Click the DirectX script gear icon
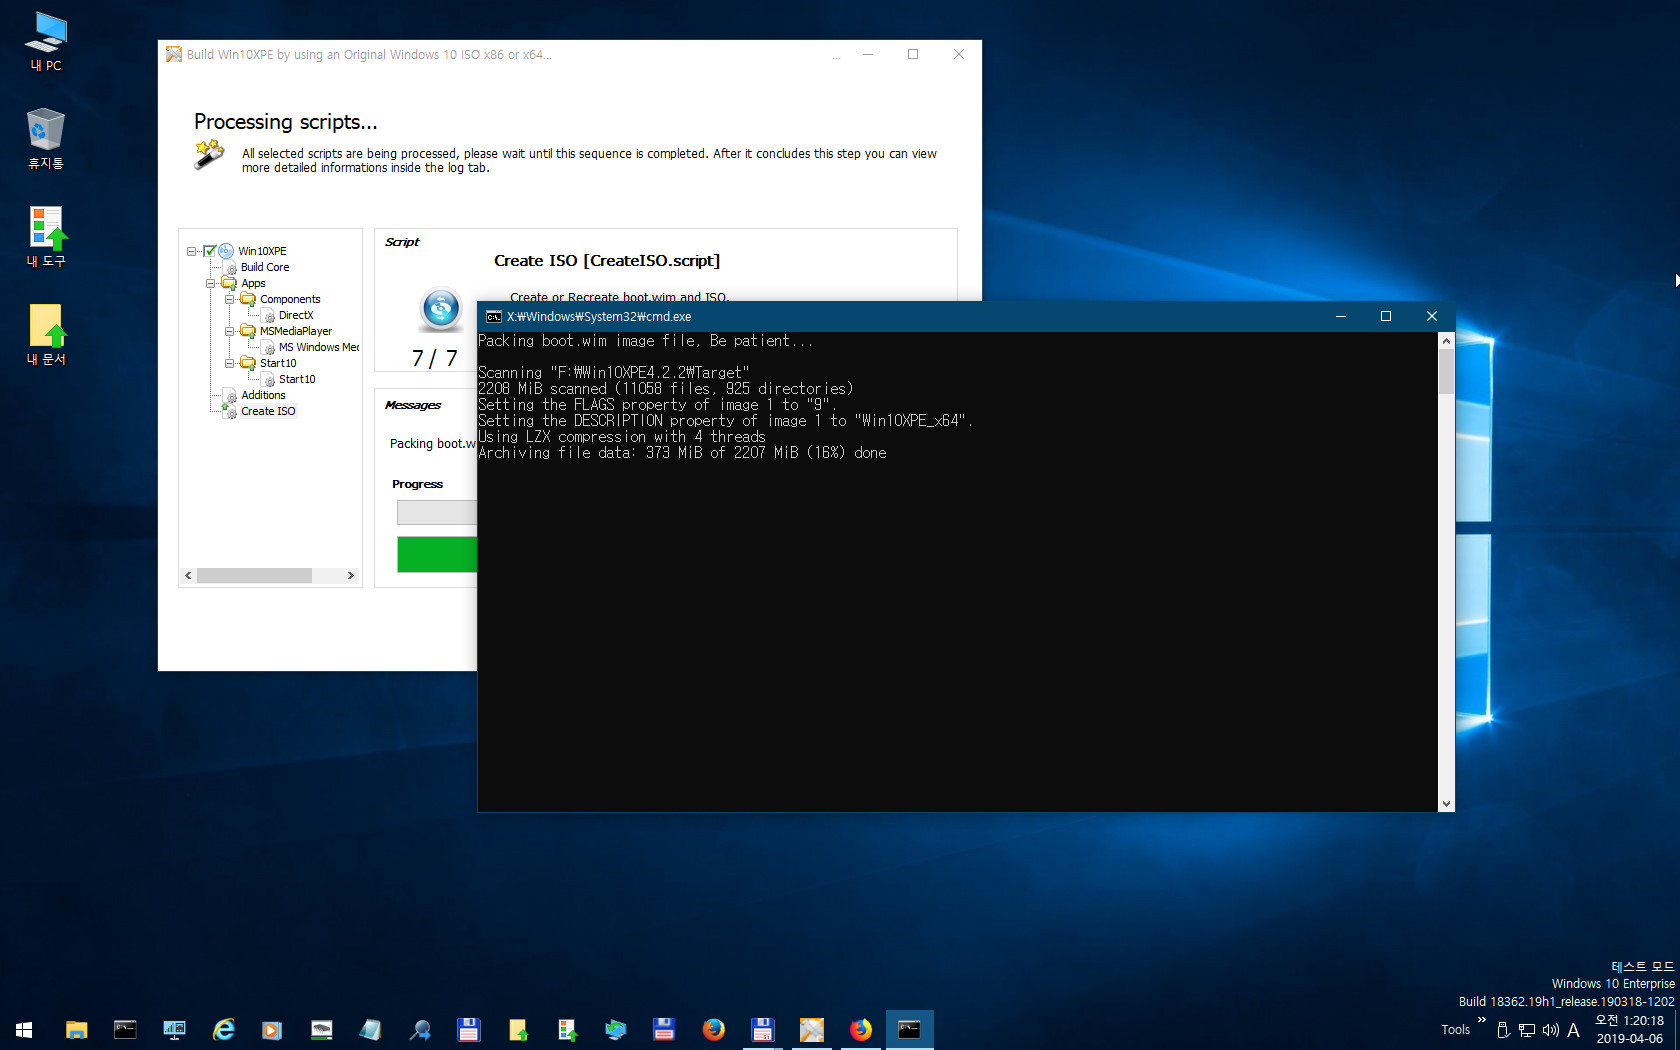The height and width of the screenshot is (1050, 1680). click(269, 316)
